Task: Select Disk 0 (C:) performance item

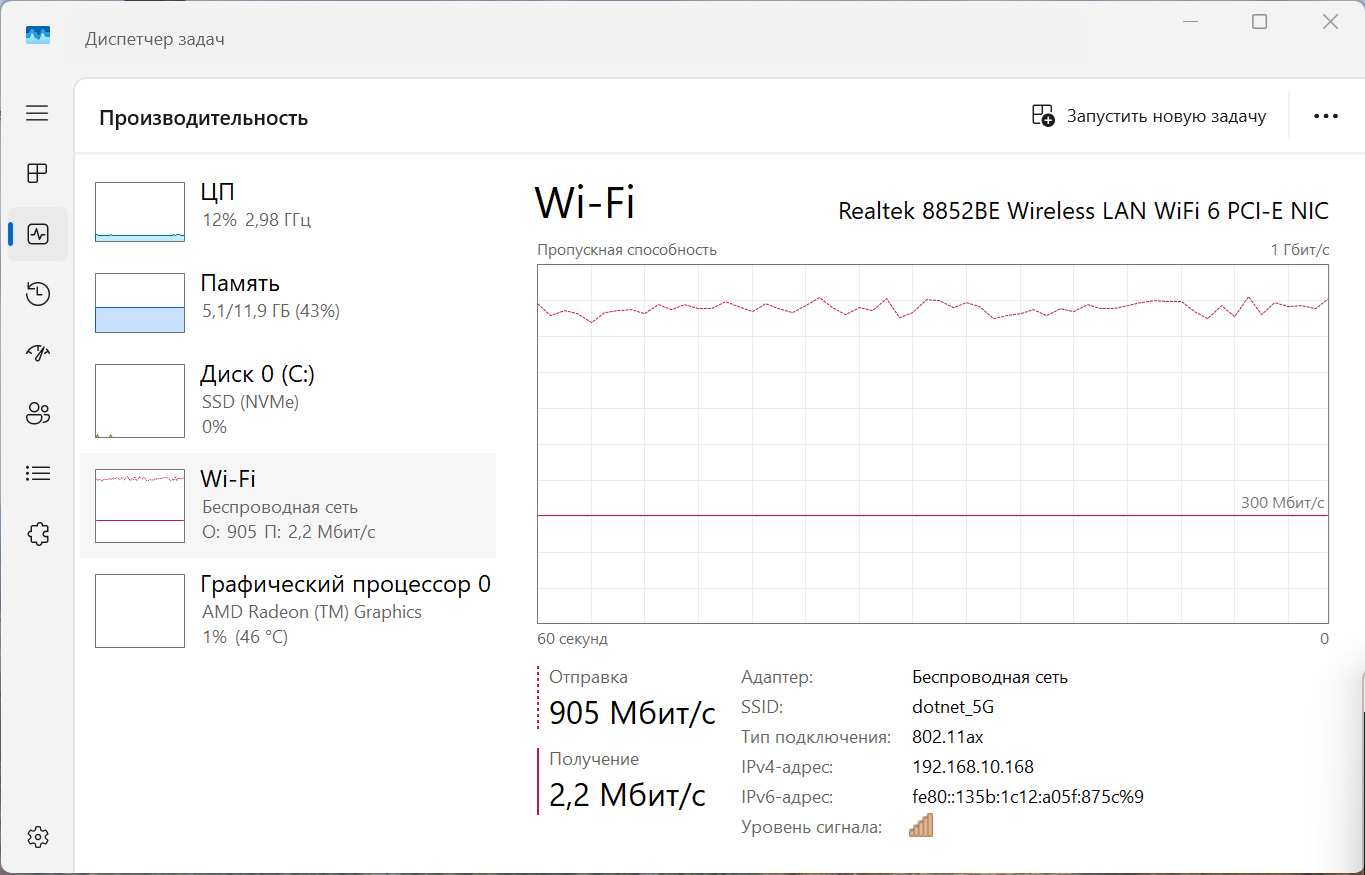Action: point(287,399)
